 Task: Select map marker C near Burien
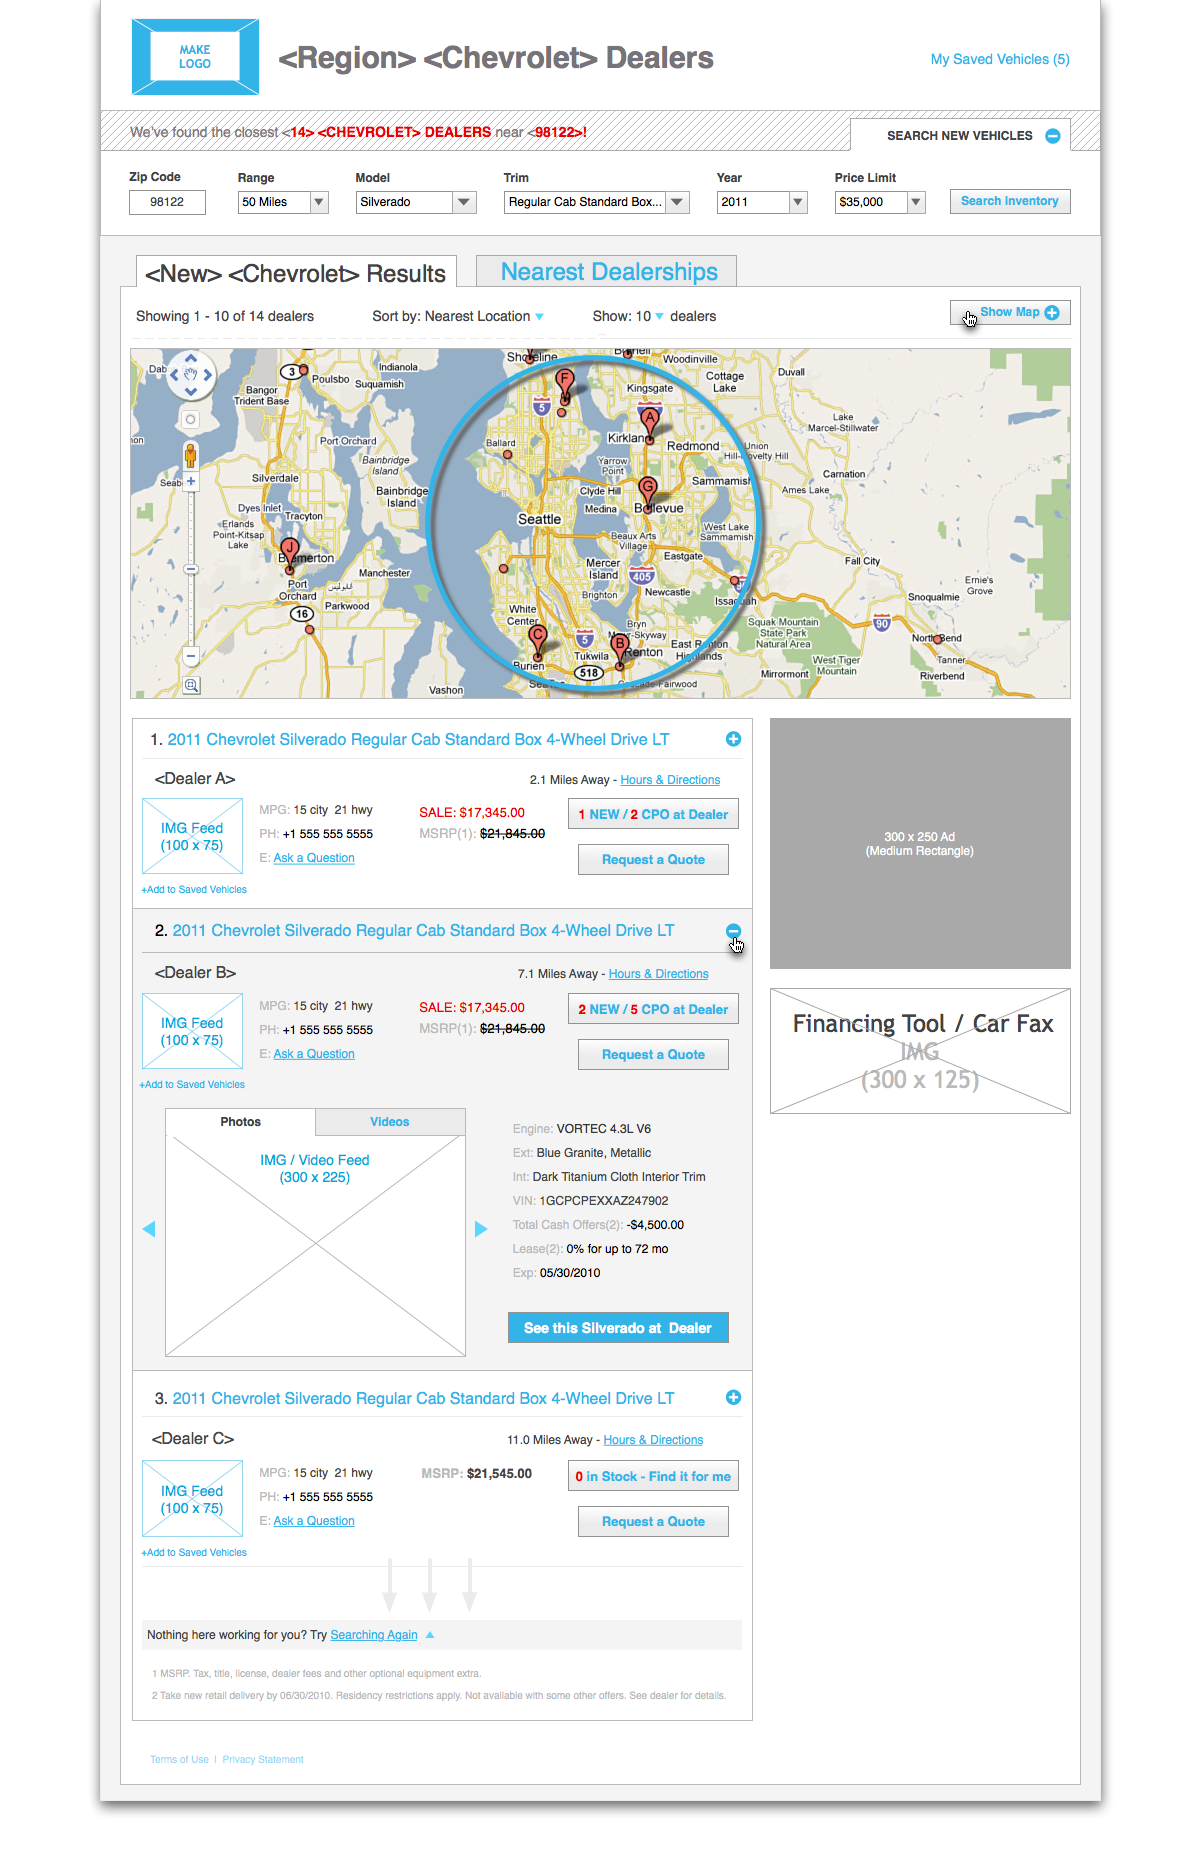[538, 640]
